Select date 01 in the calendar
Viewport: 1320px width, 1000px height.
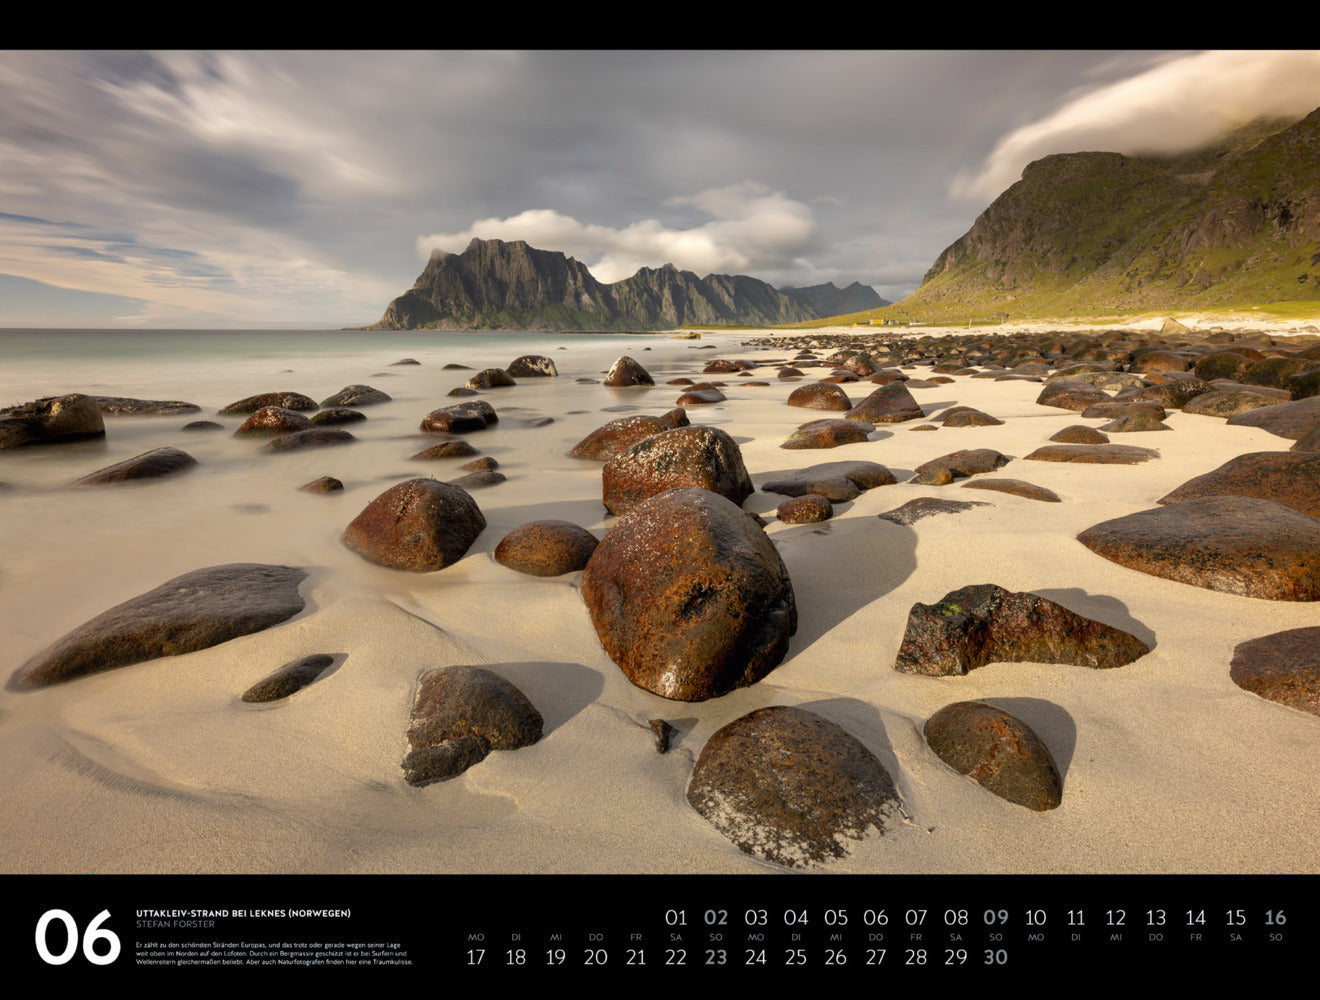click(676, 917)
